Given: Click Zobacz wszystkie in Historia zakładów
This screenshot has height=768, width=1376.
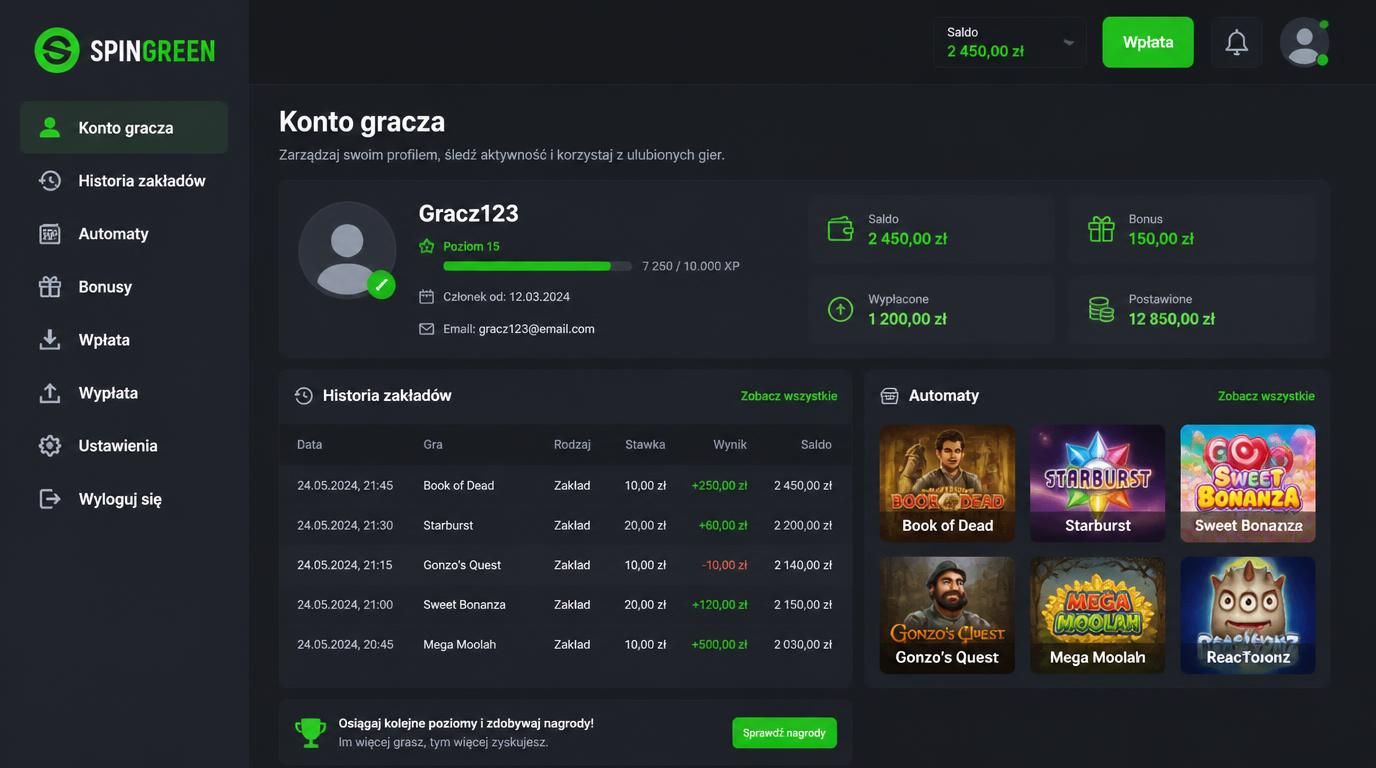Looking at the screenshot, I should 789,396.
